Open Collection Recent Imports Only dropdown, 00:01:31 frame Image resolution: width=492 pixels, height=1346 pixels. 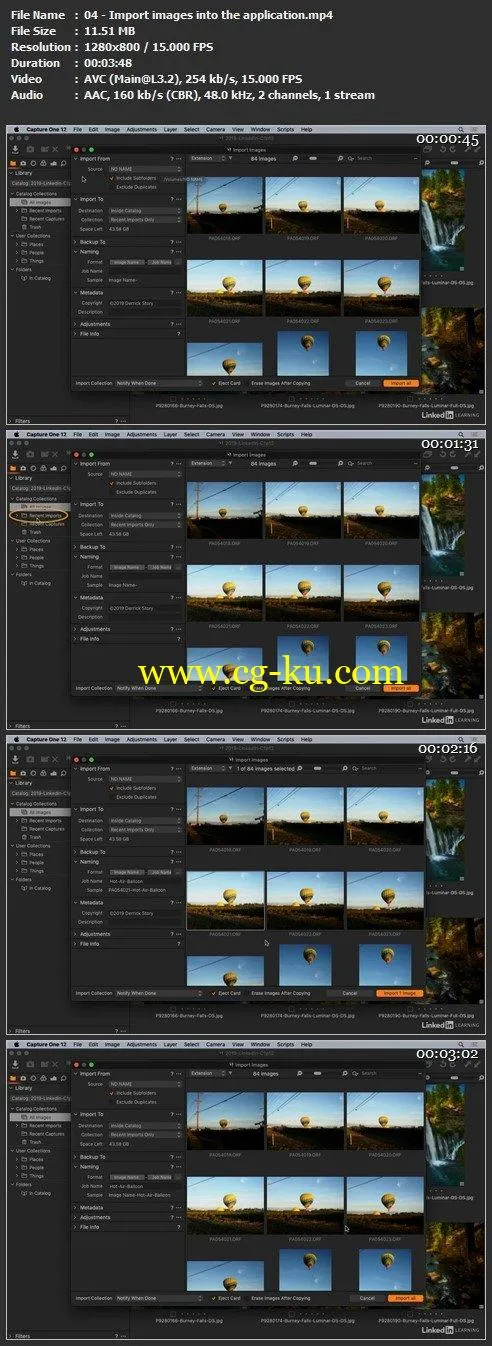tap(145, 523)
